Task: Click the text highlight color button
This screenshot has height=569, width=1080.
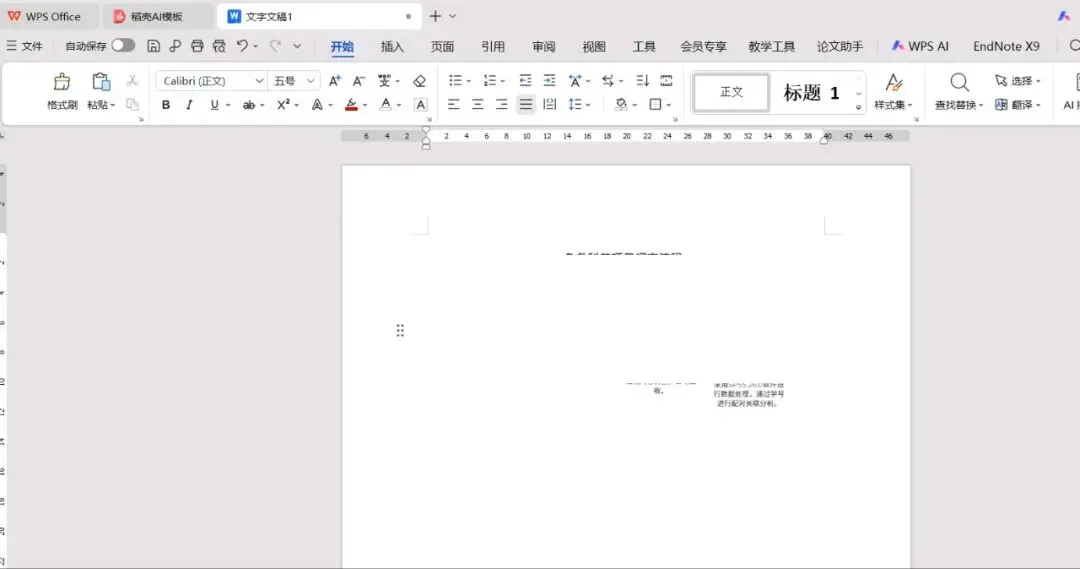Action: [x=351, y=105]
